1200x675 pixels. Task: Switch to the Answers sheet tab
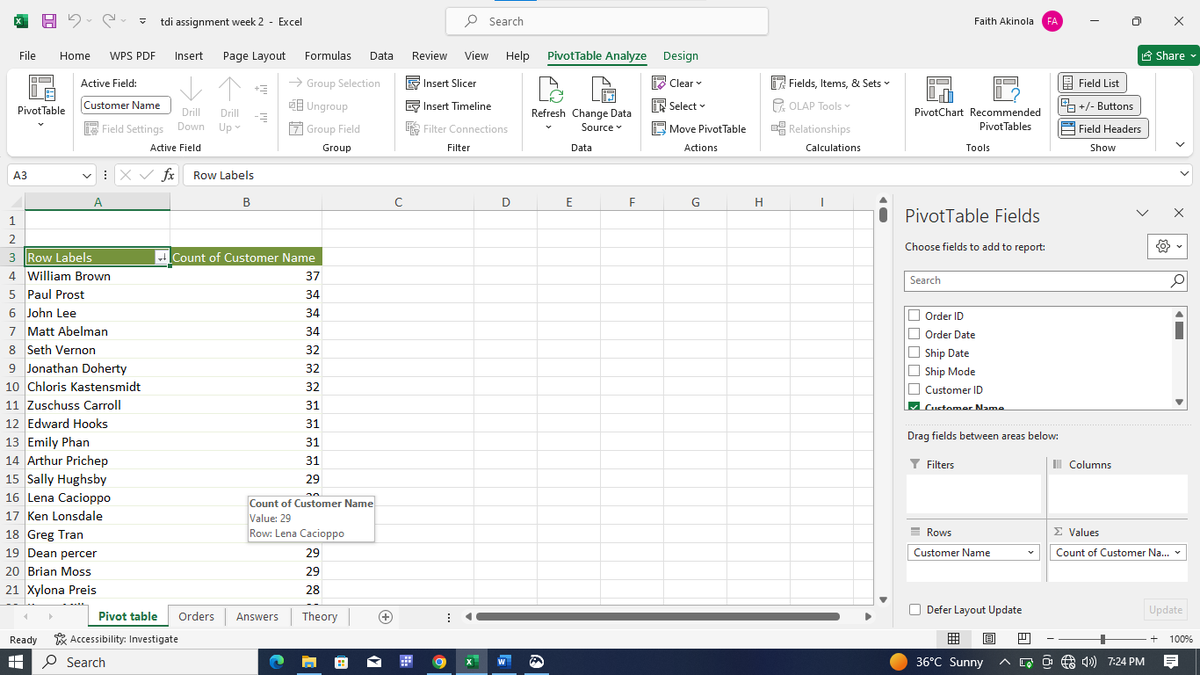(257, 617)
